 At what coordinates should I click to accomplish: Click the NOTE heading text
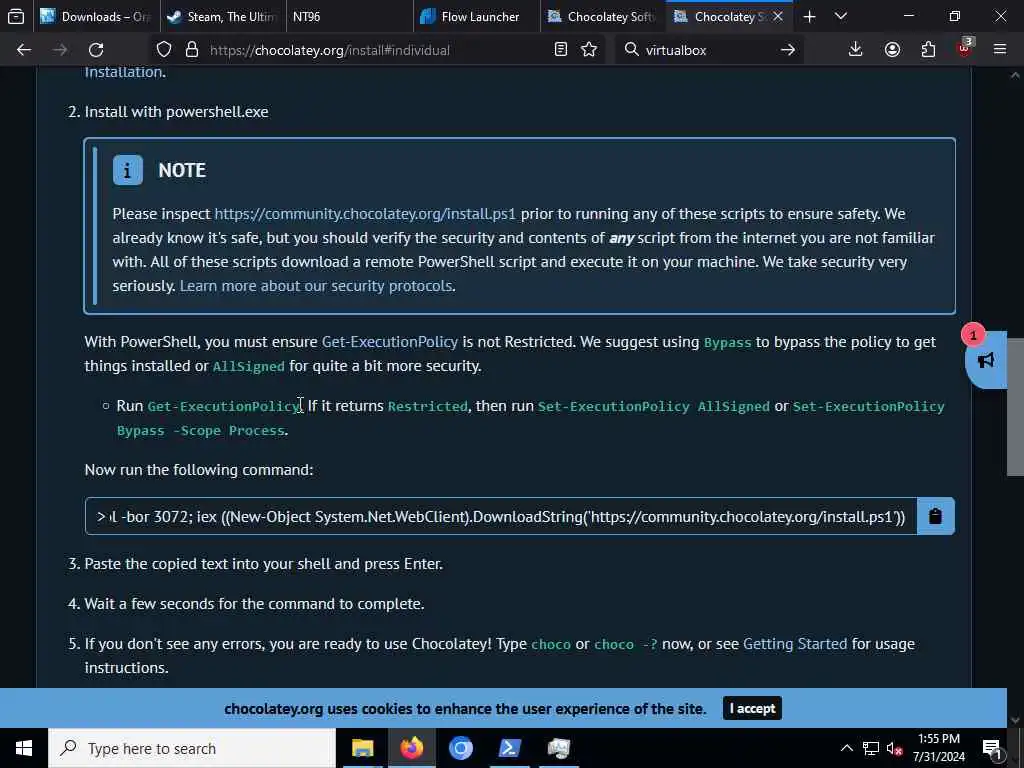coord(182,170)
